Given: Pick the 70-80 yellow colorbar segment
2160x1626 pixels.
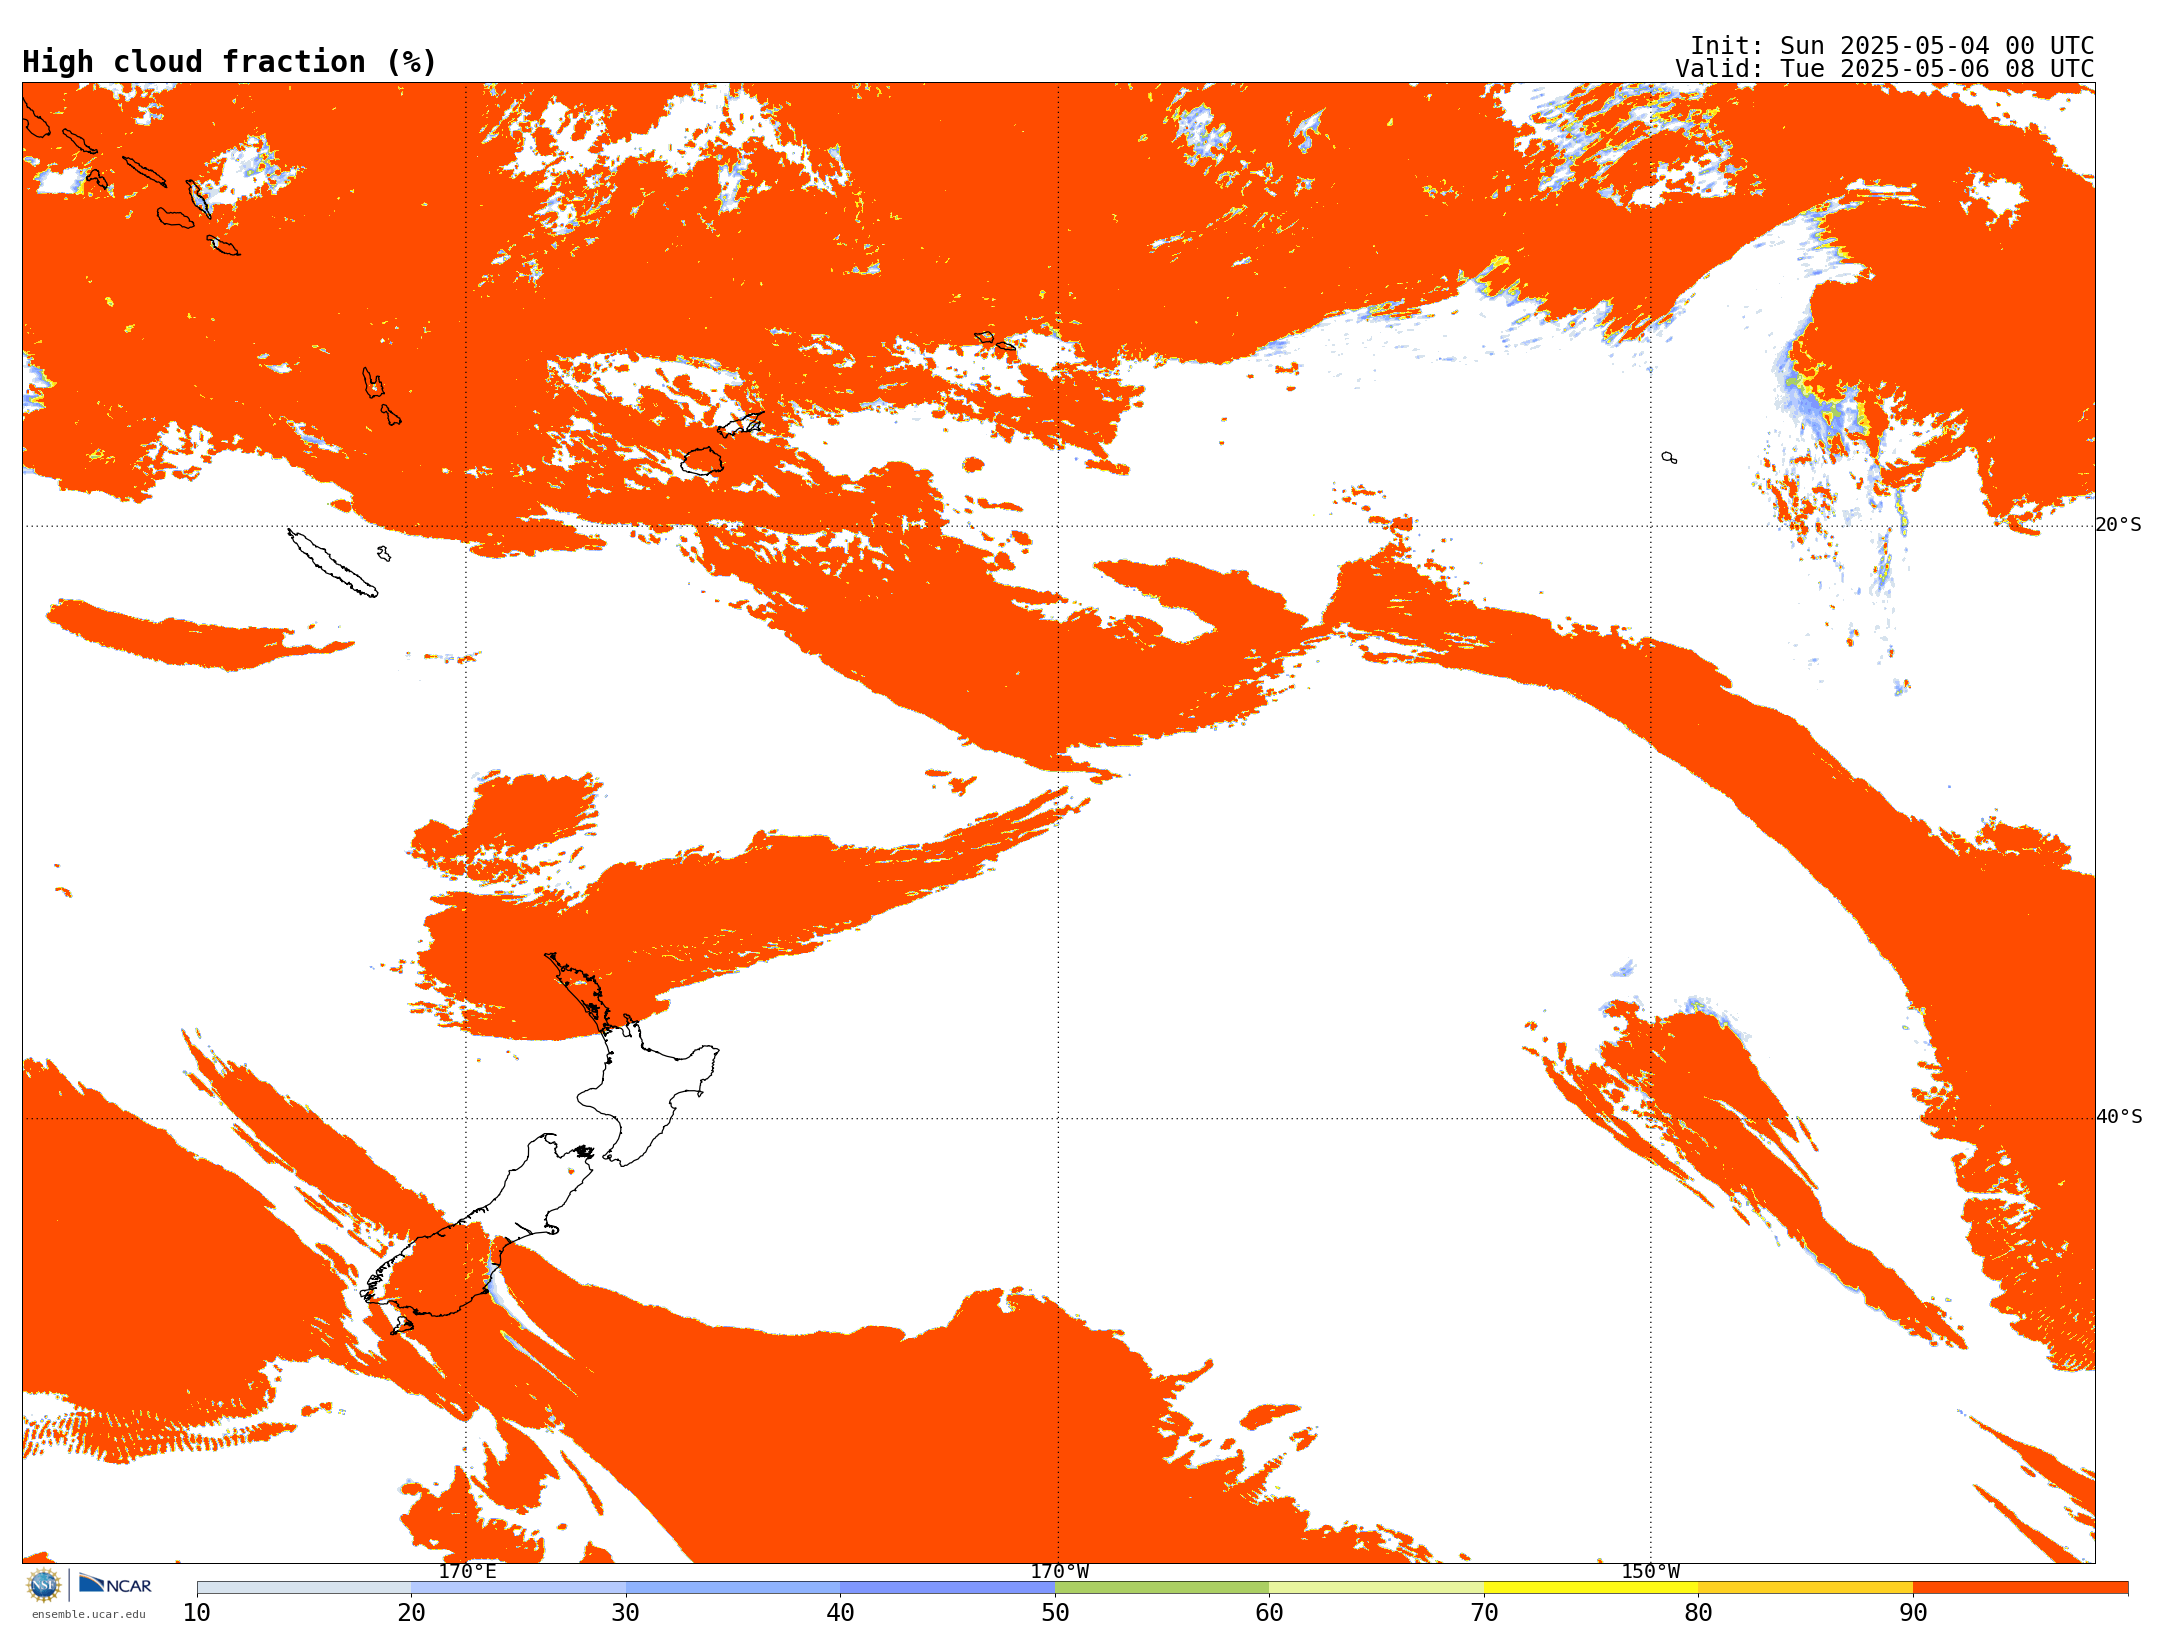Looking at the screenshot, I should coord(1591,1587).
